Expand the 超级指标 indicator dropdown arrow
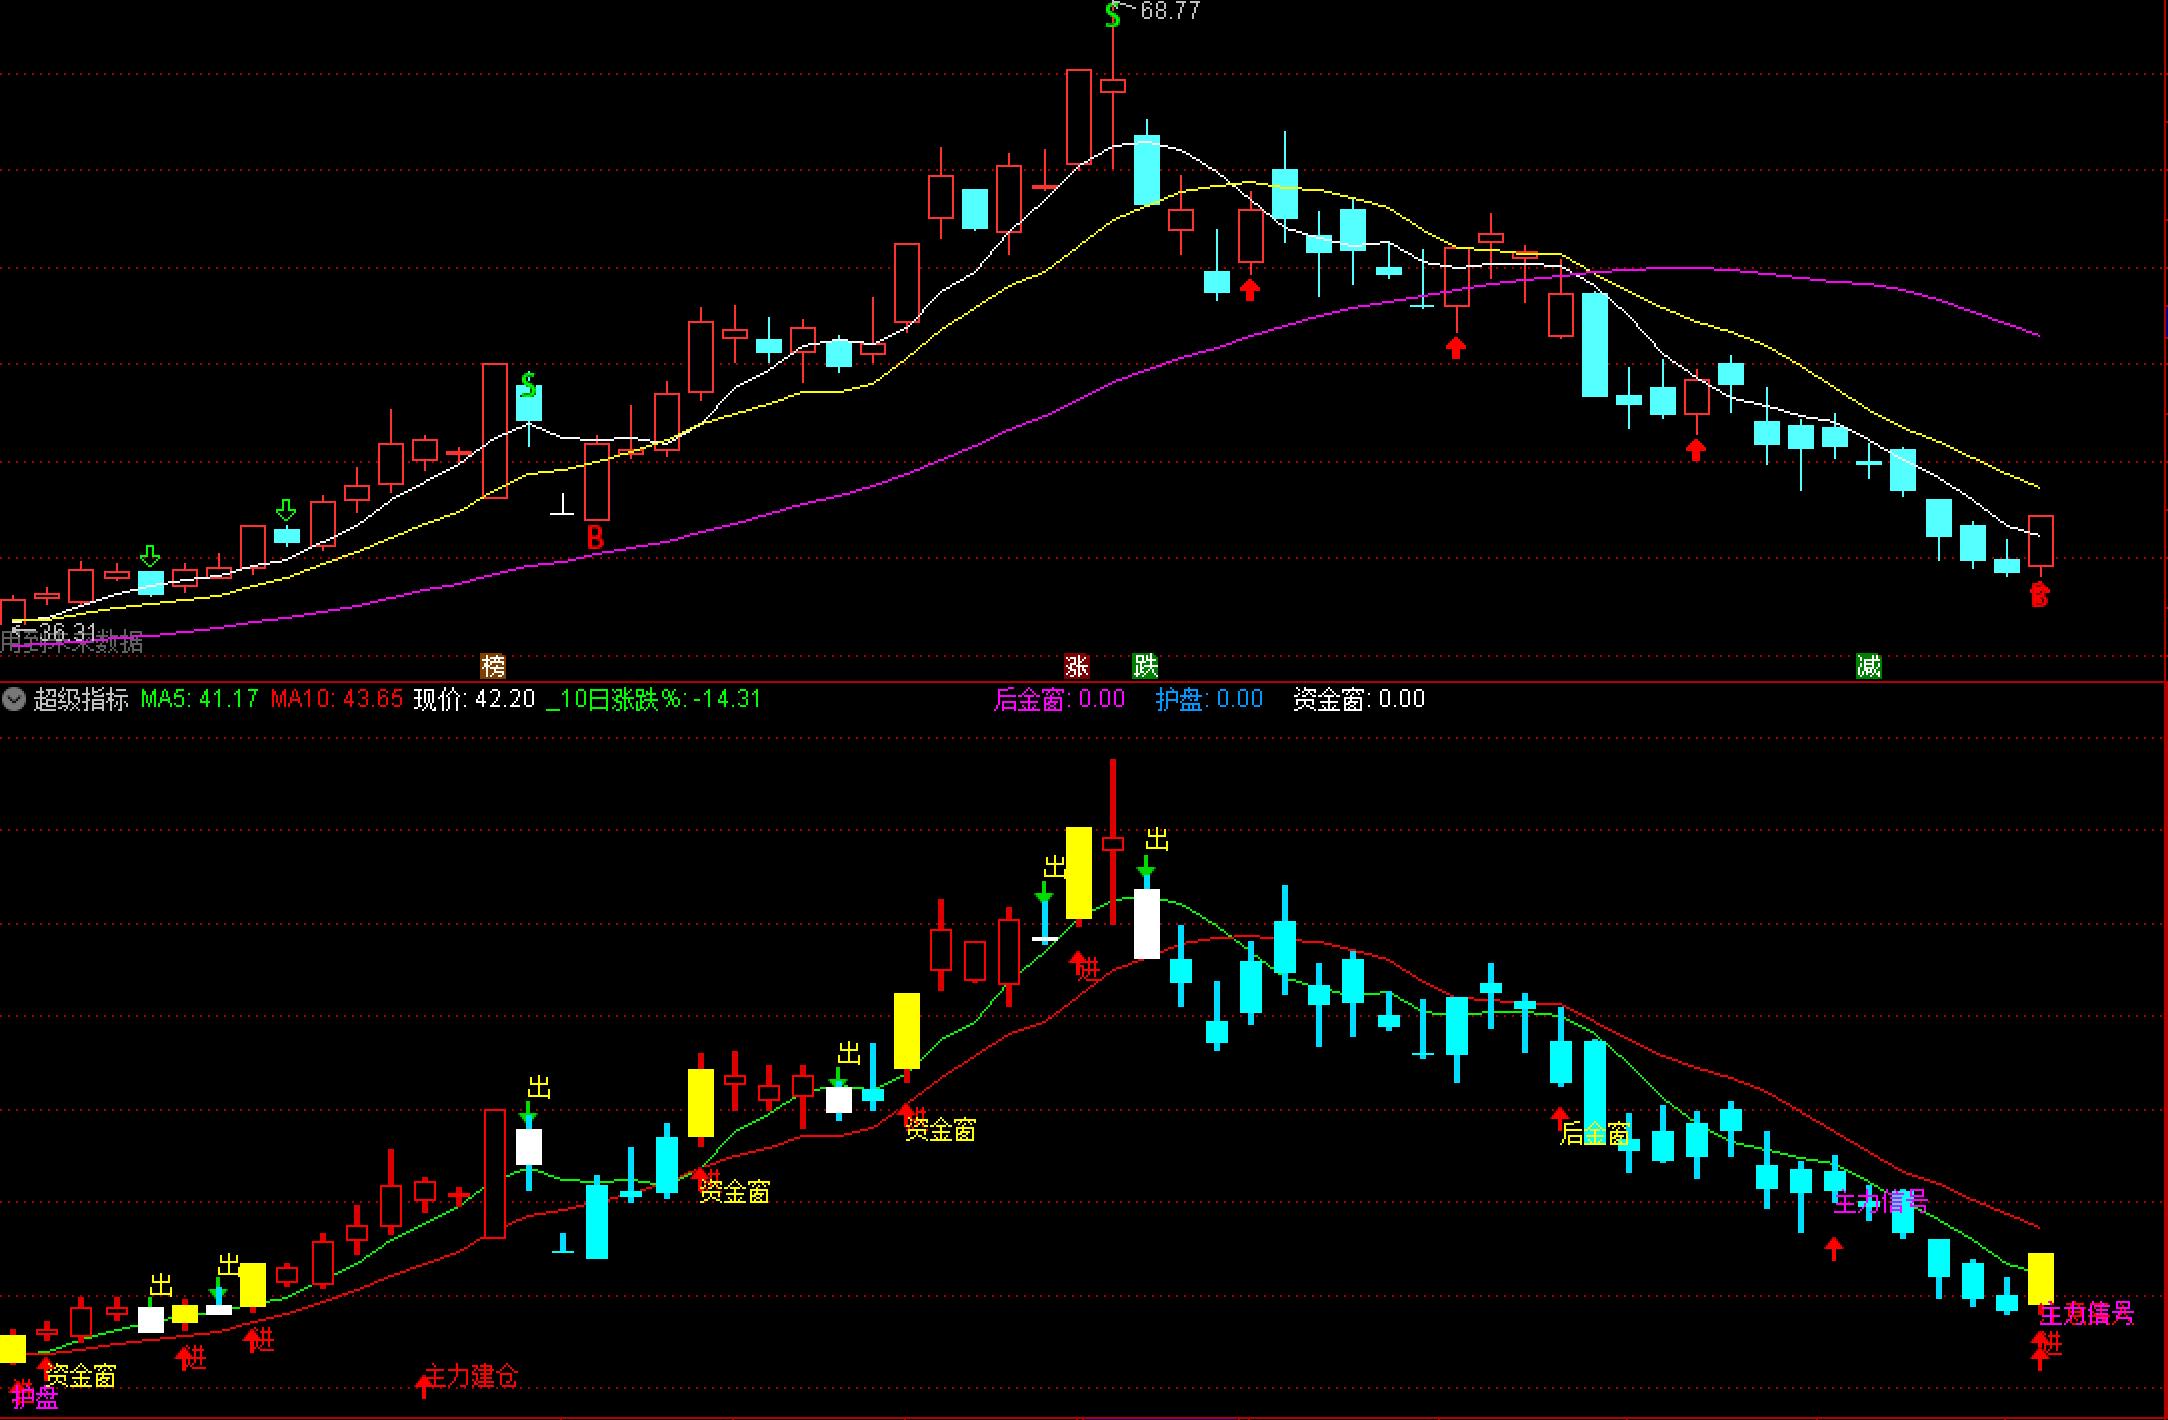 point(14,699)
